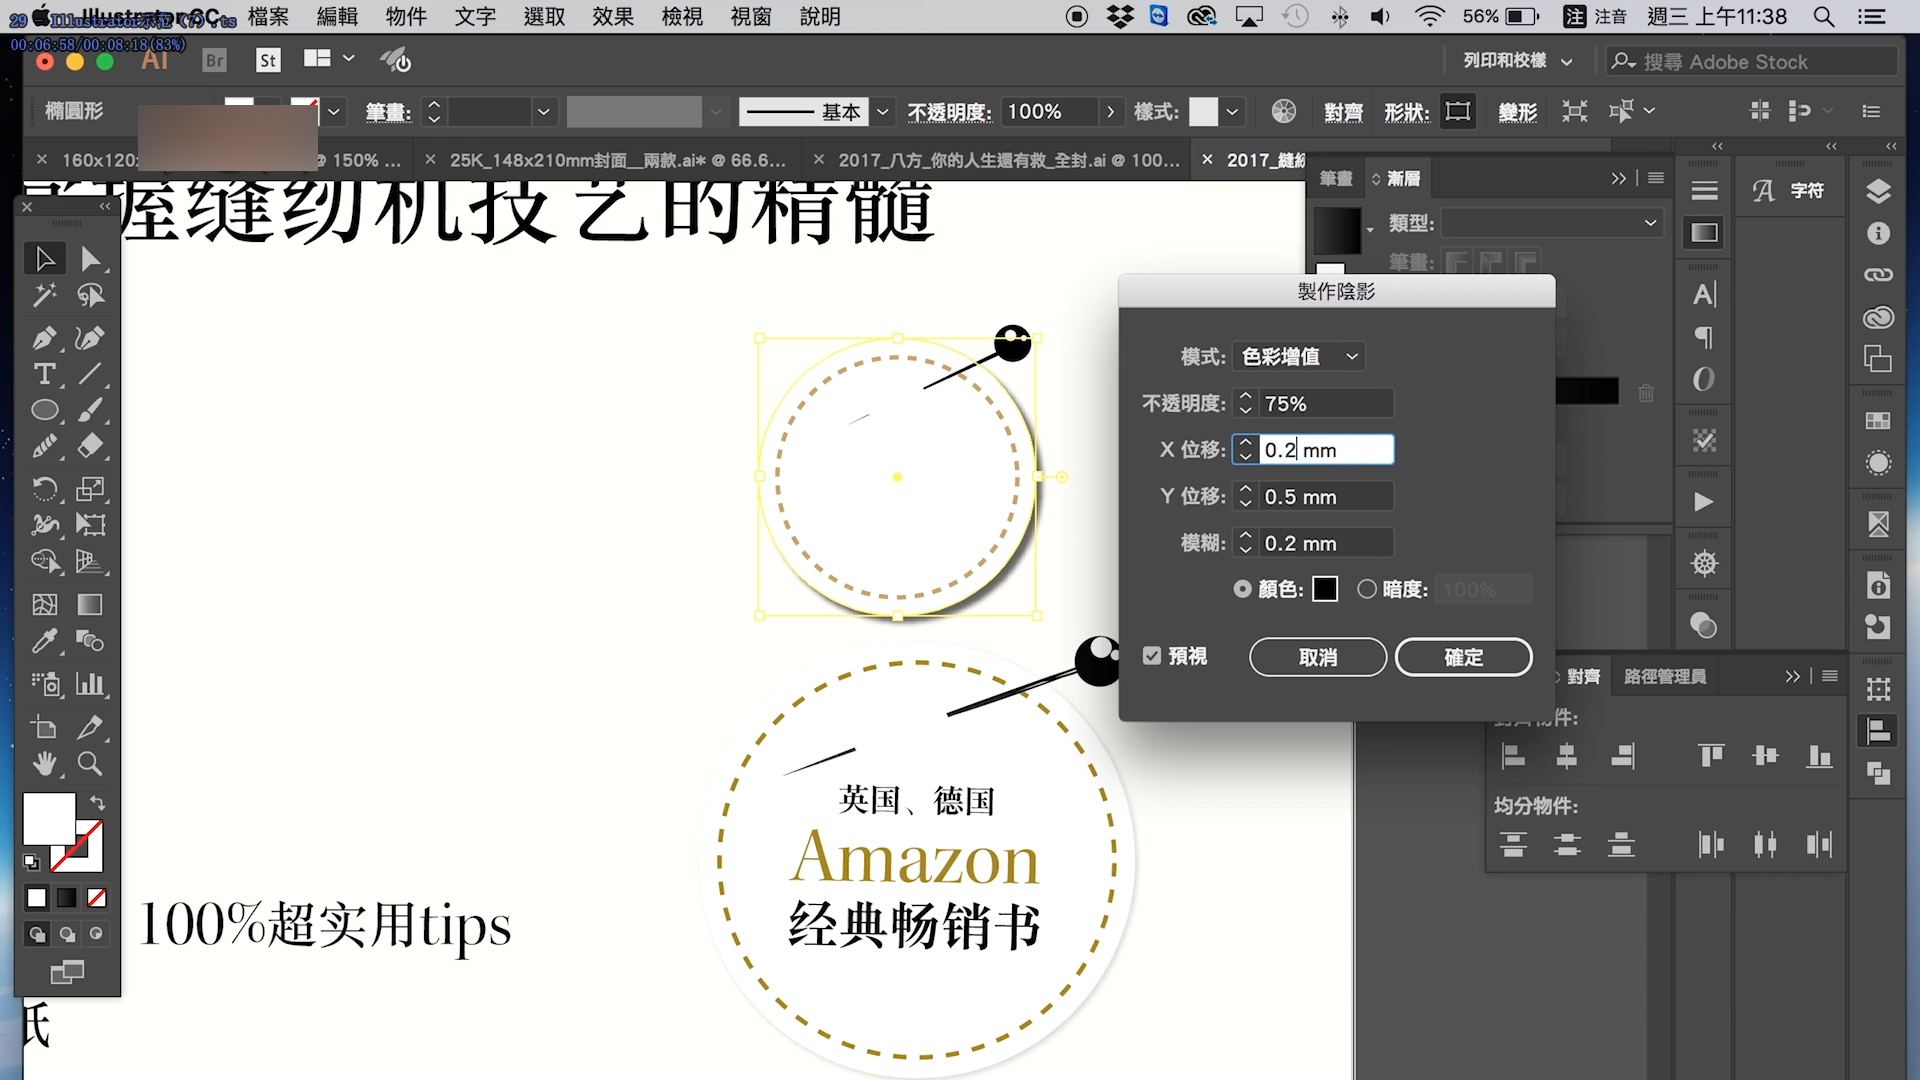Select the Hand tool
The height and width of the screenshot is (1080, 1920).
click(45, 764)
